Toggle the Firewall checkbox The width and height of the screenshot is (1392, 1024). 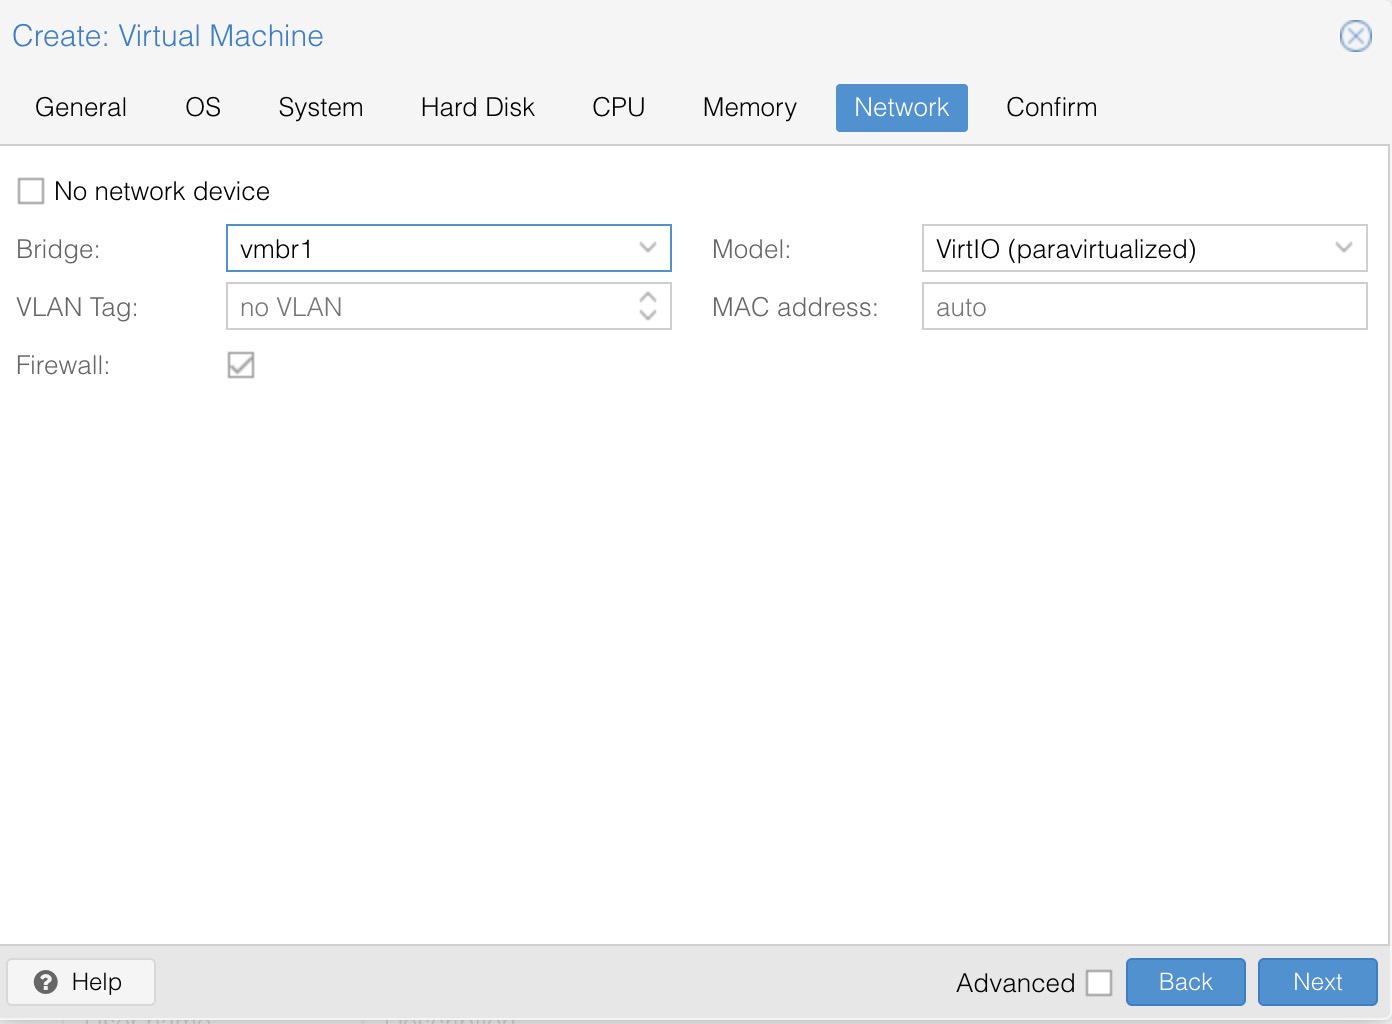tap(241, 365)
